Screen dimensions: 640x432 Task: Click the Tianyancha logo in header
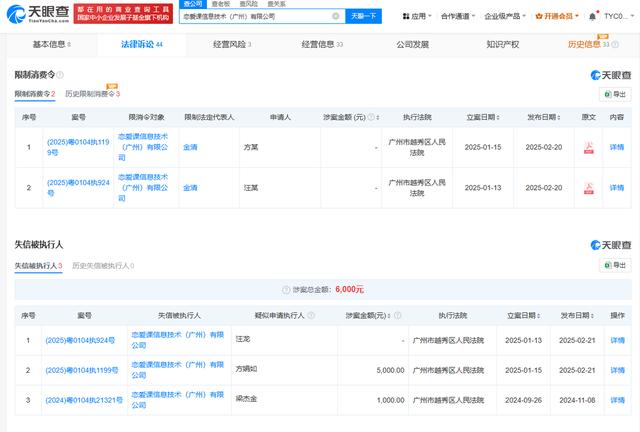(38, 13)
